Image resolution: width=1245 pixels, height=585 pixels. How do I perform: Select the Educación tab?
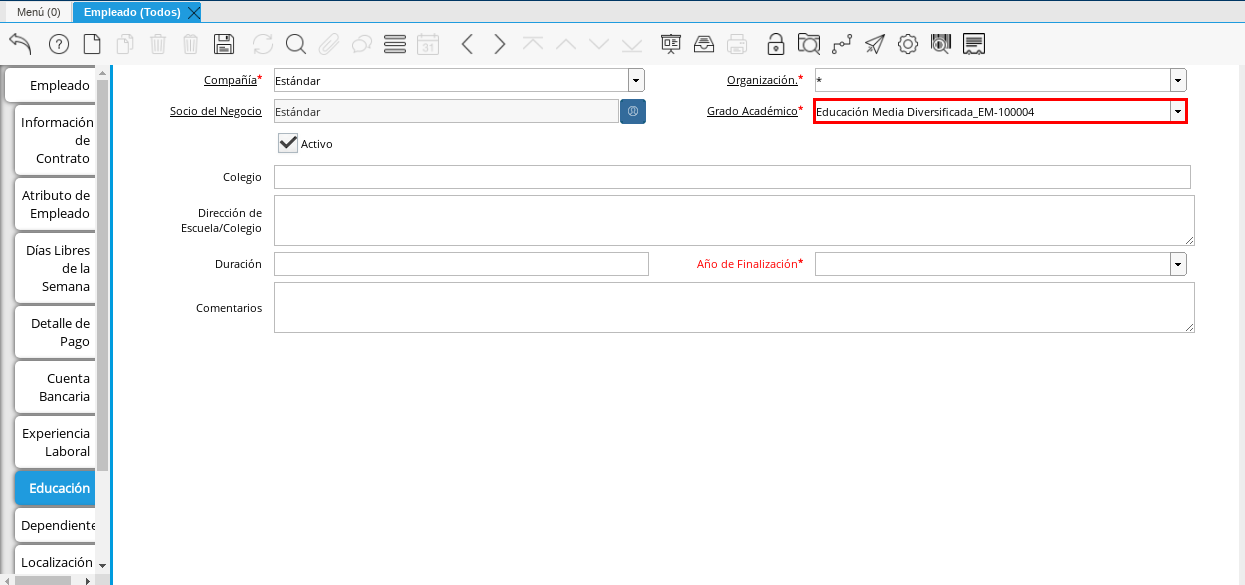coord(55,488)
